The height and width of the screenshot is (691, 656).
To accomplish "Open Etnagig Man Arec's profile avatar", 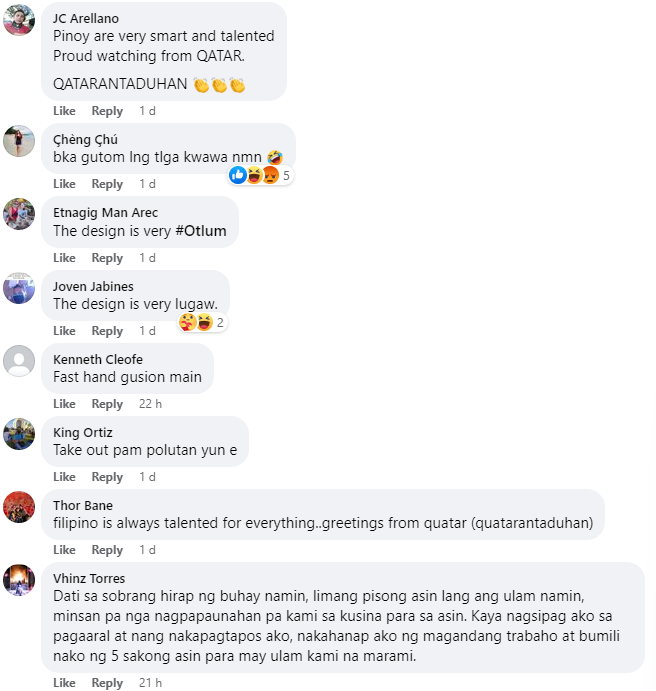I will pos(20,214).
